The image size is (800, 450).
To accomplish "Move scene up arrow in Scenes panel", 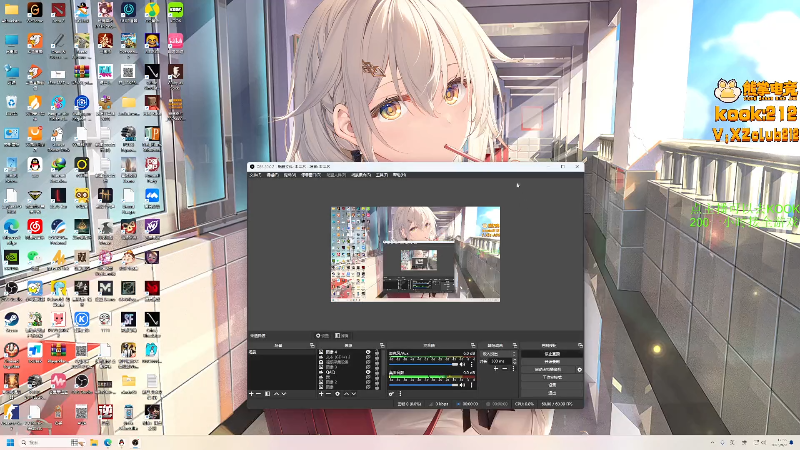I will [x=277, y=394].
